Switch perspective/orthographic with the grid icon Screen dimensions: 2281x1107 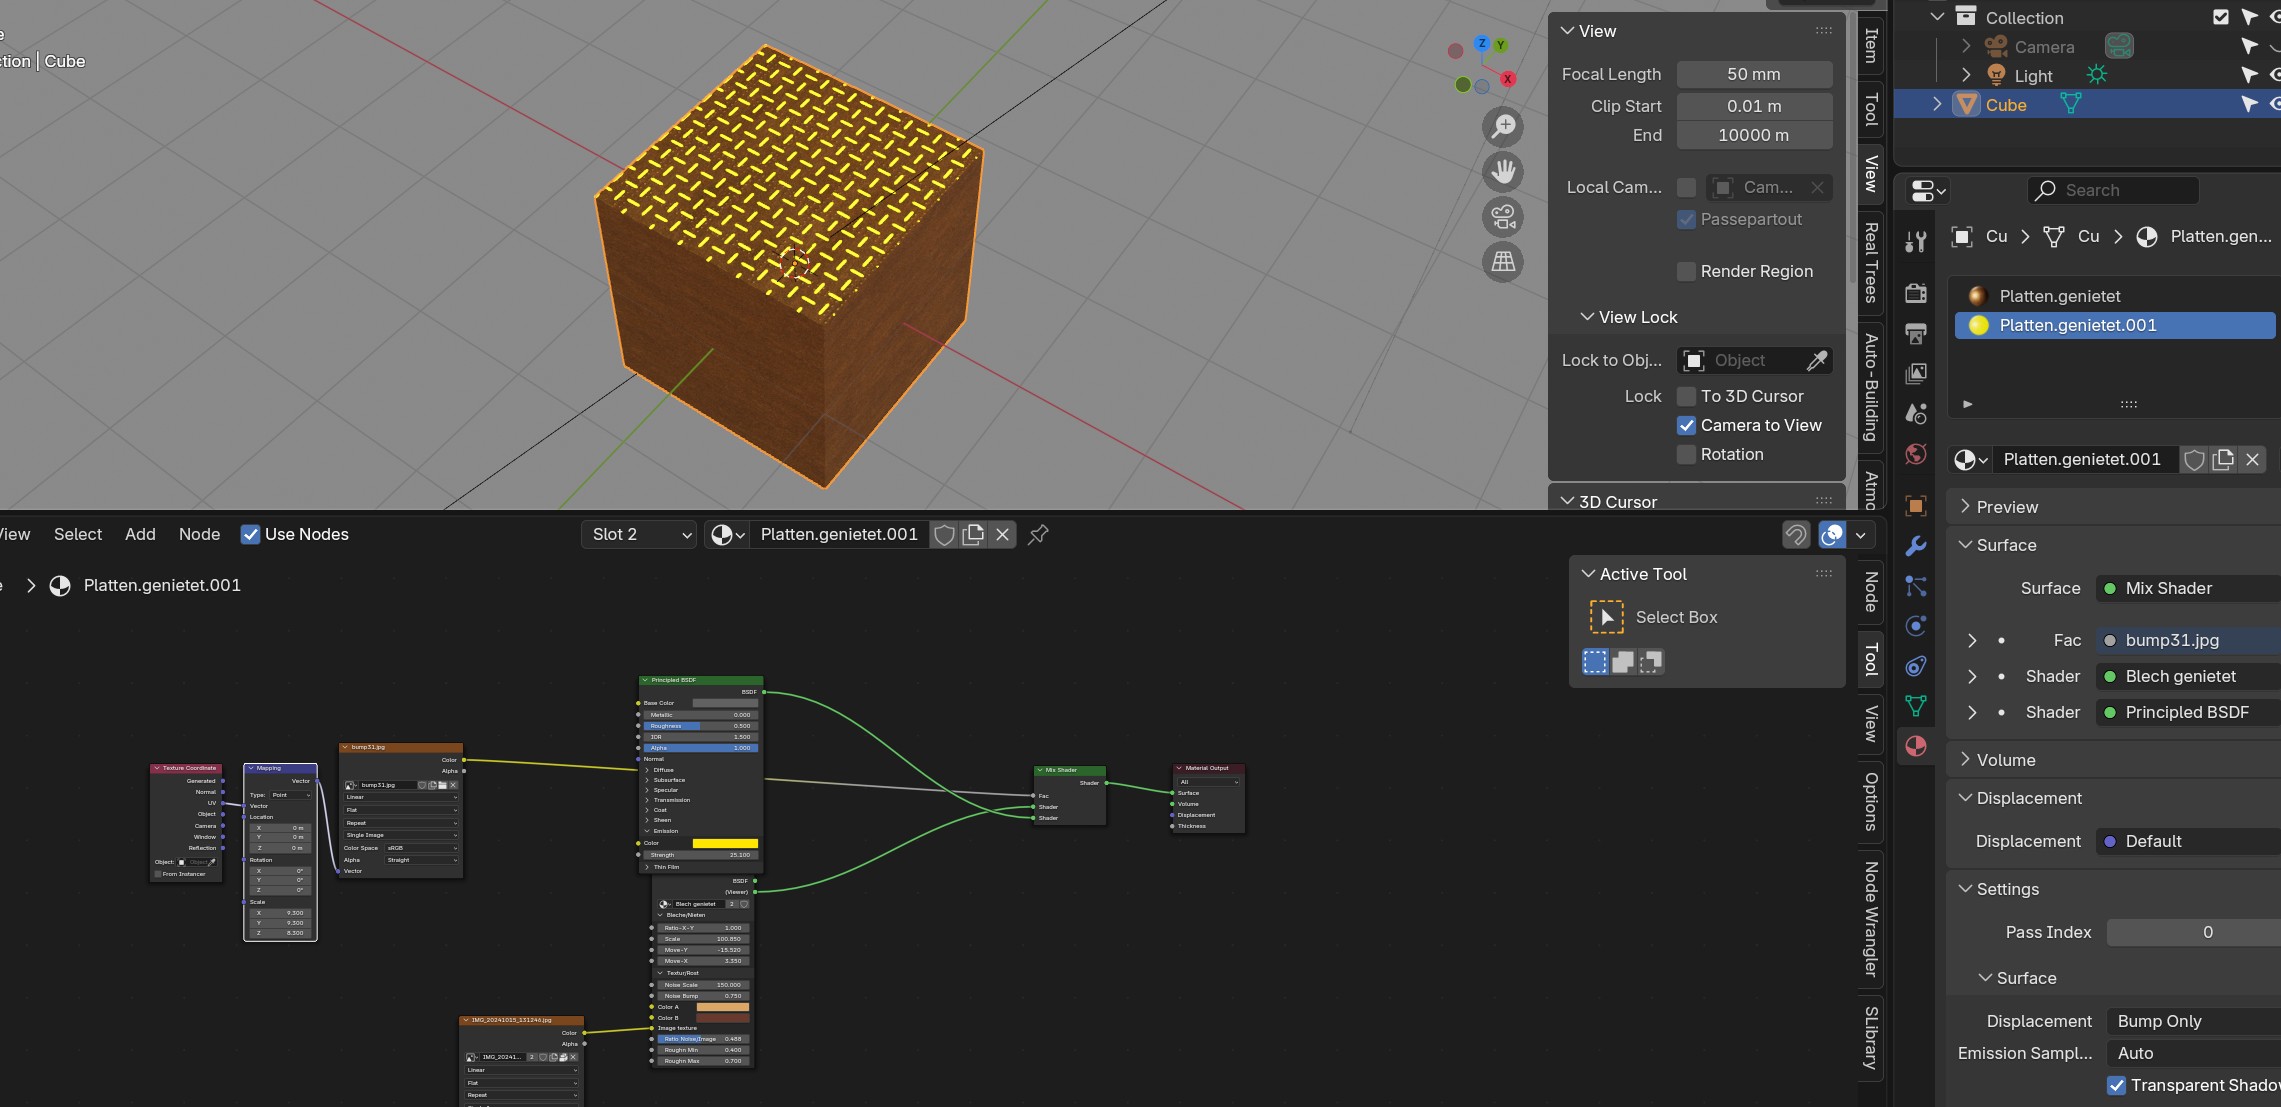pyautogui.click(x=1503, y=262)
